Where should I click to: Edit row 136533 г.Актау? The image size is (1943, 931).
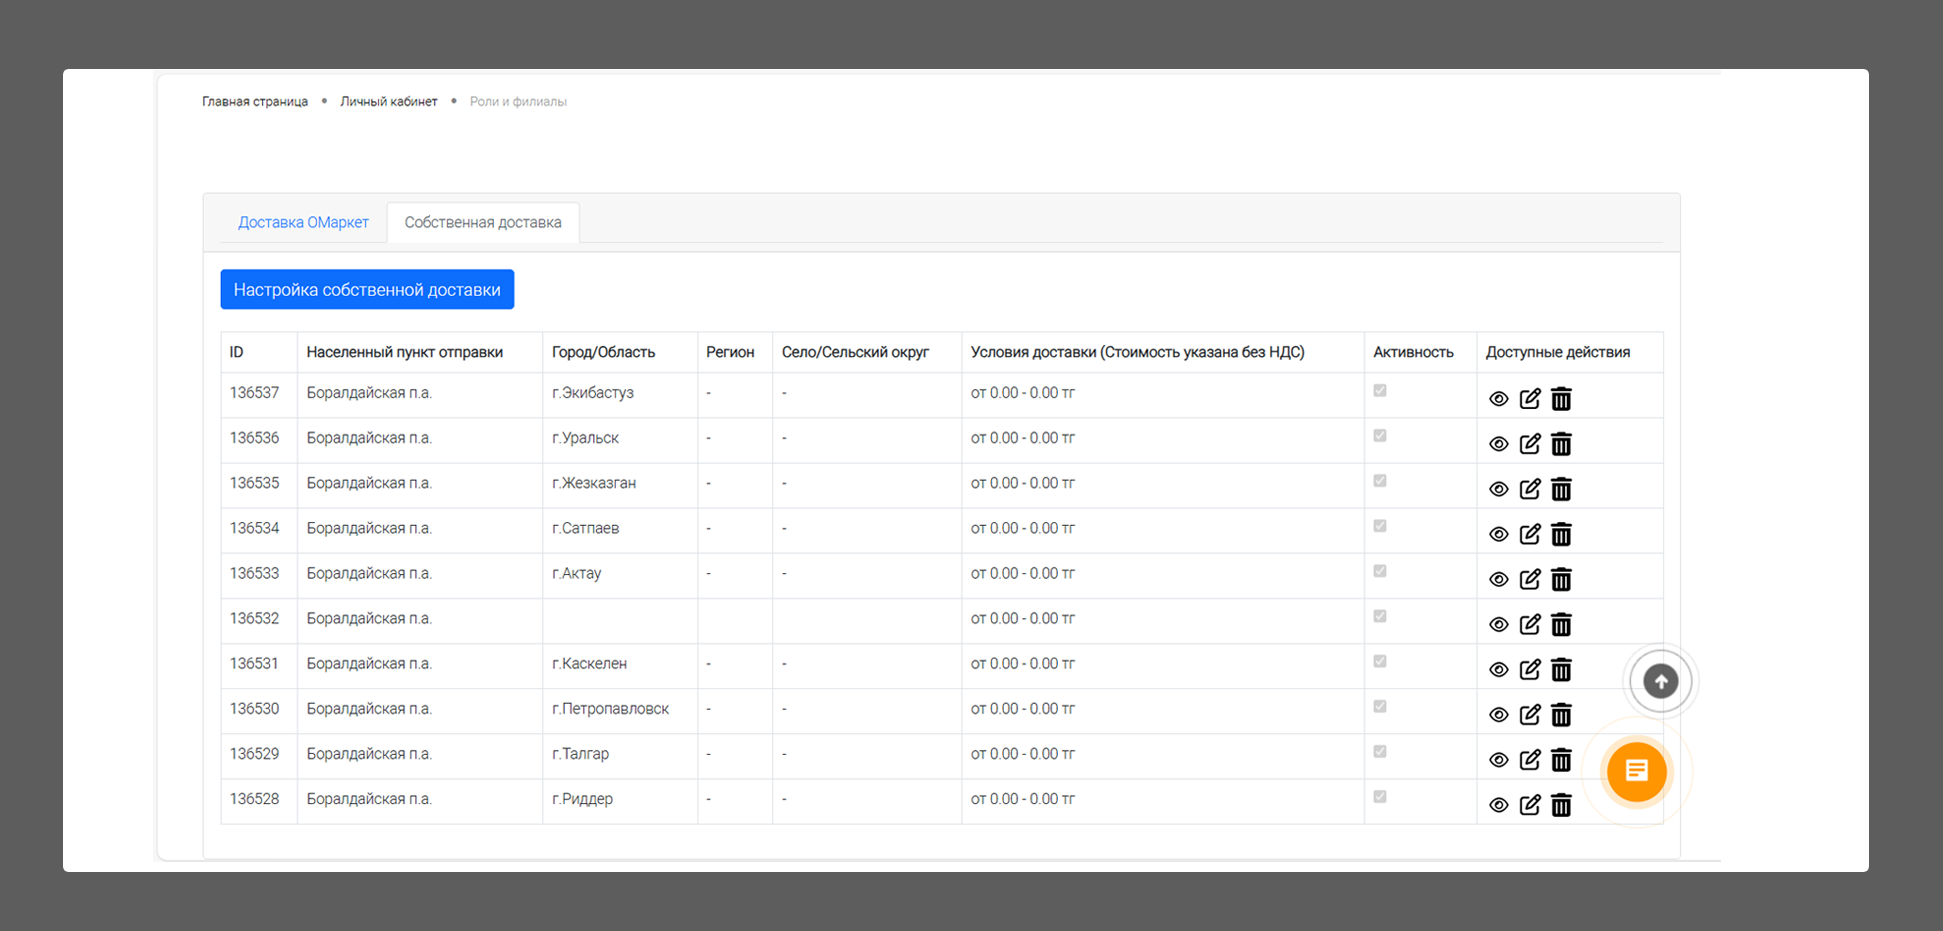coord(1530,579)
